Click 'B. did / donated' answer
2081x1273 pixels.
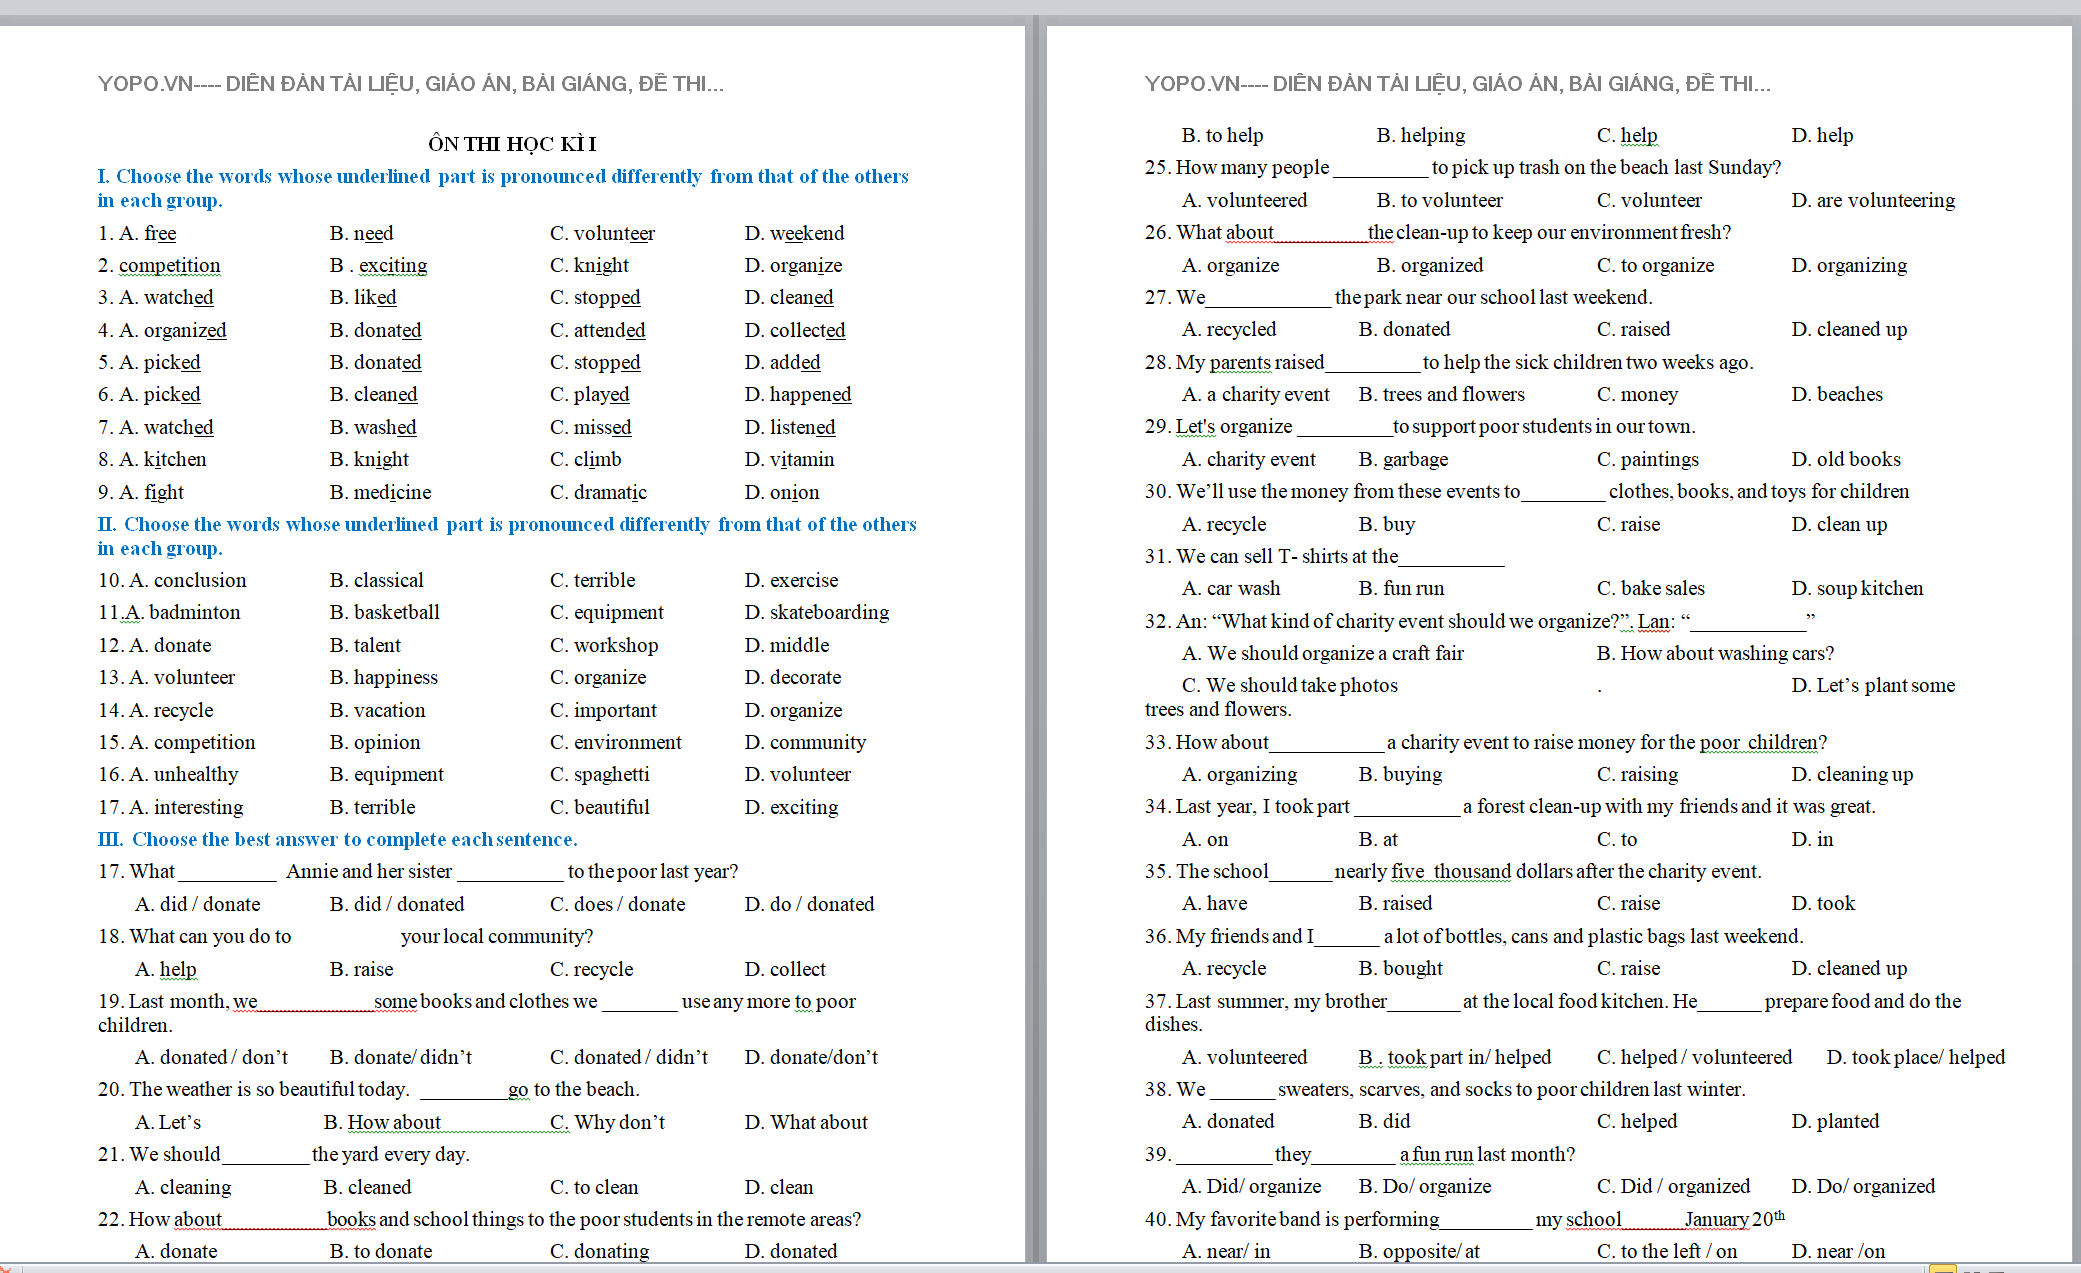click(x=396, y=904)
